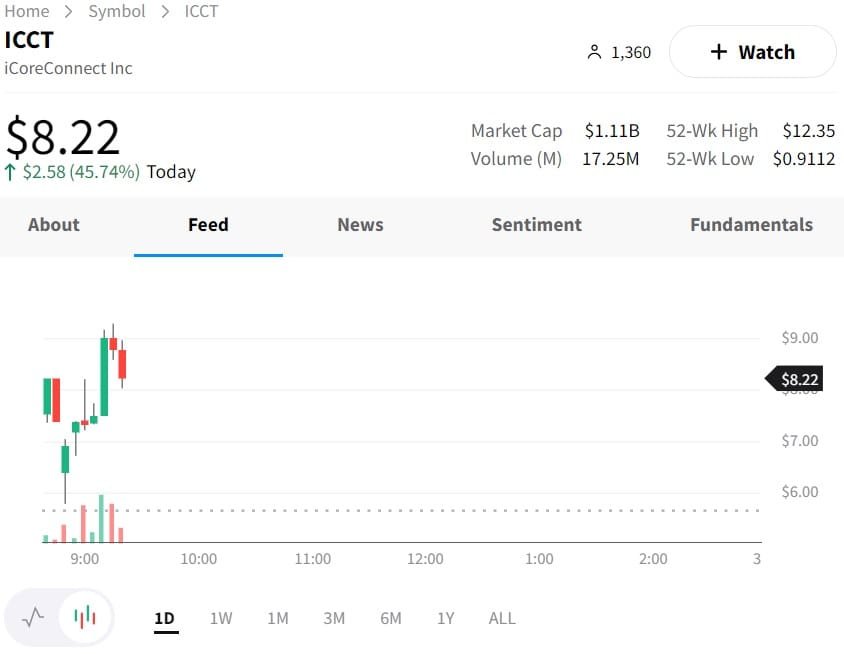This screenshot has width=844, height=654.
Task: Switch to line chart view icon
Action: [x=33, y=617]
